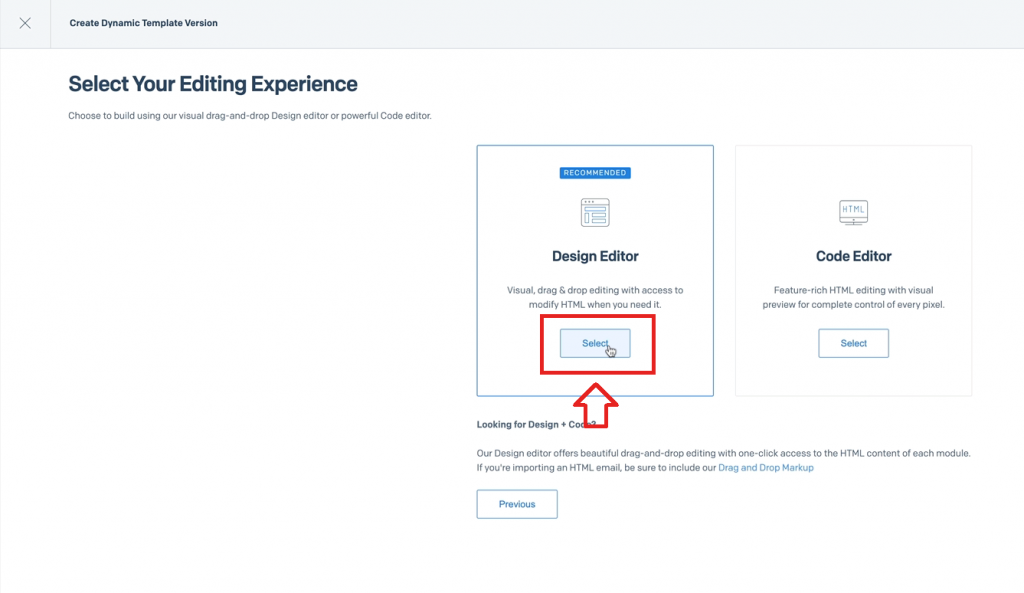Click the Design Editor layout icon
The height and width of the screenshot is (593, 1024).
[595, 212]
